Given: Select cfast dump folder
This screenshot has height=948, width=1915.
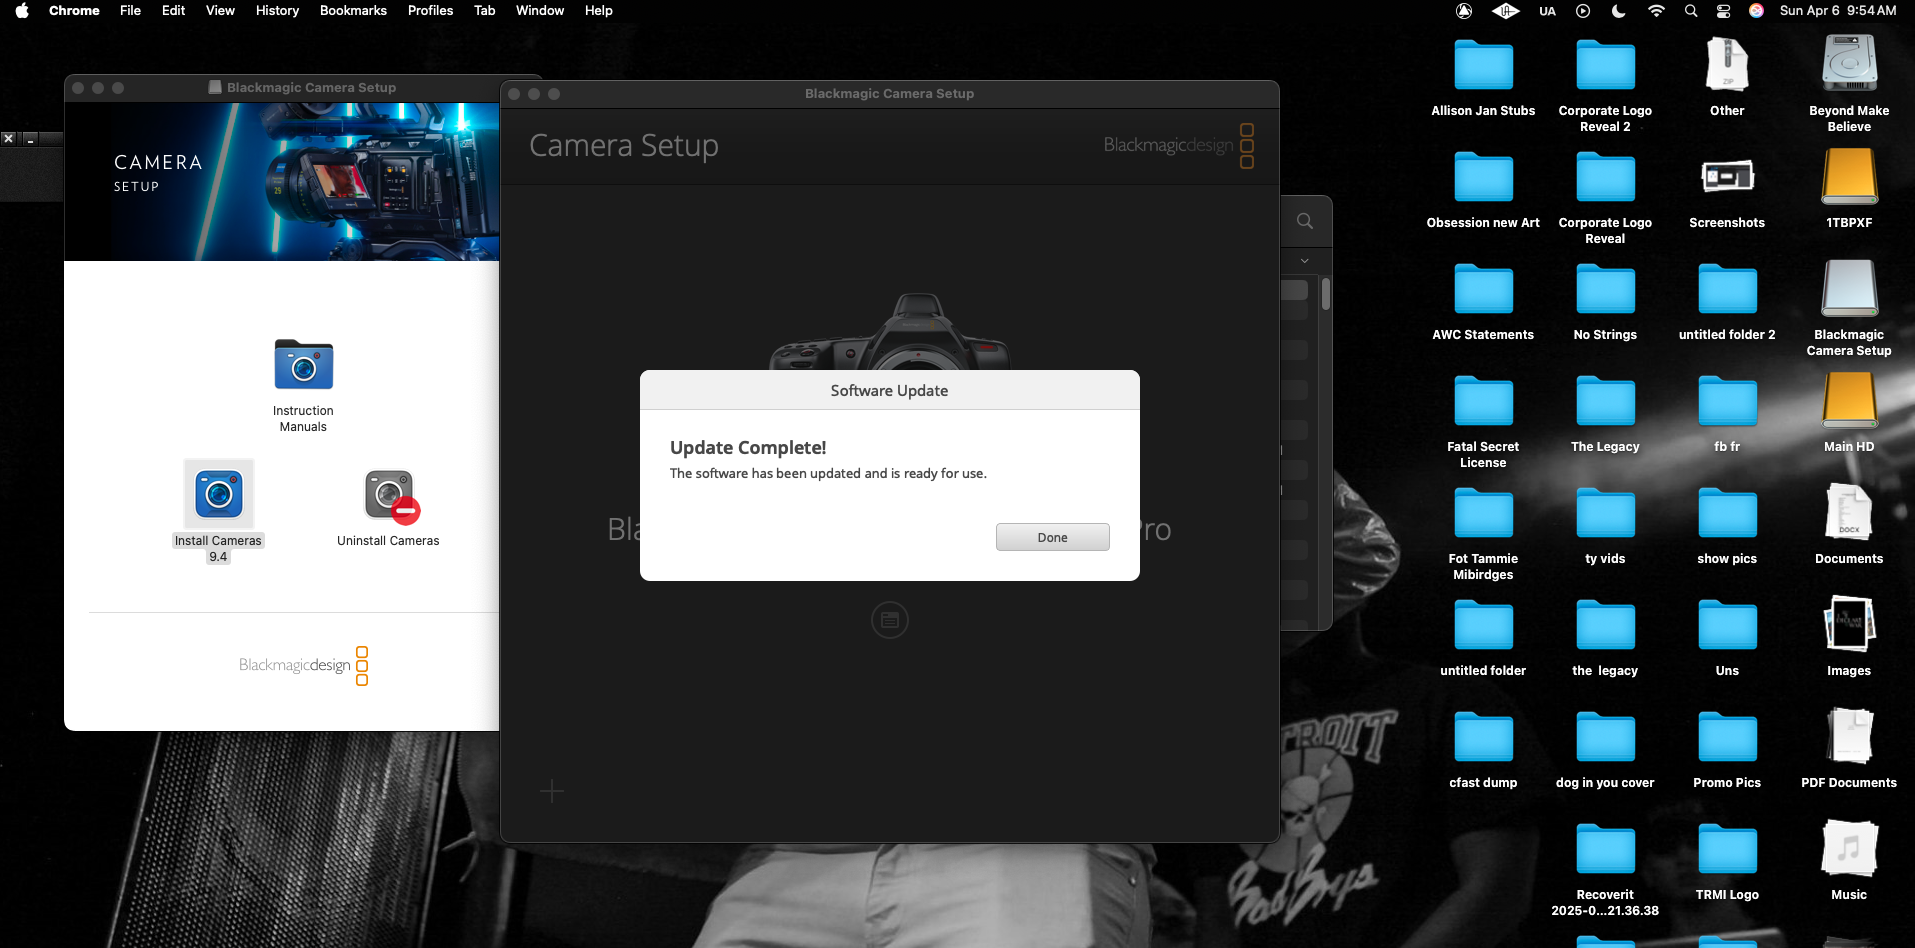Looking at the screenshot, I should 1483,738.
